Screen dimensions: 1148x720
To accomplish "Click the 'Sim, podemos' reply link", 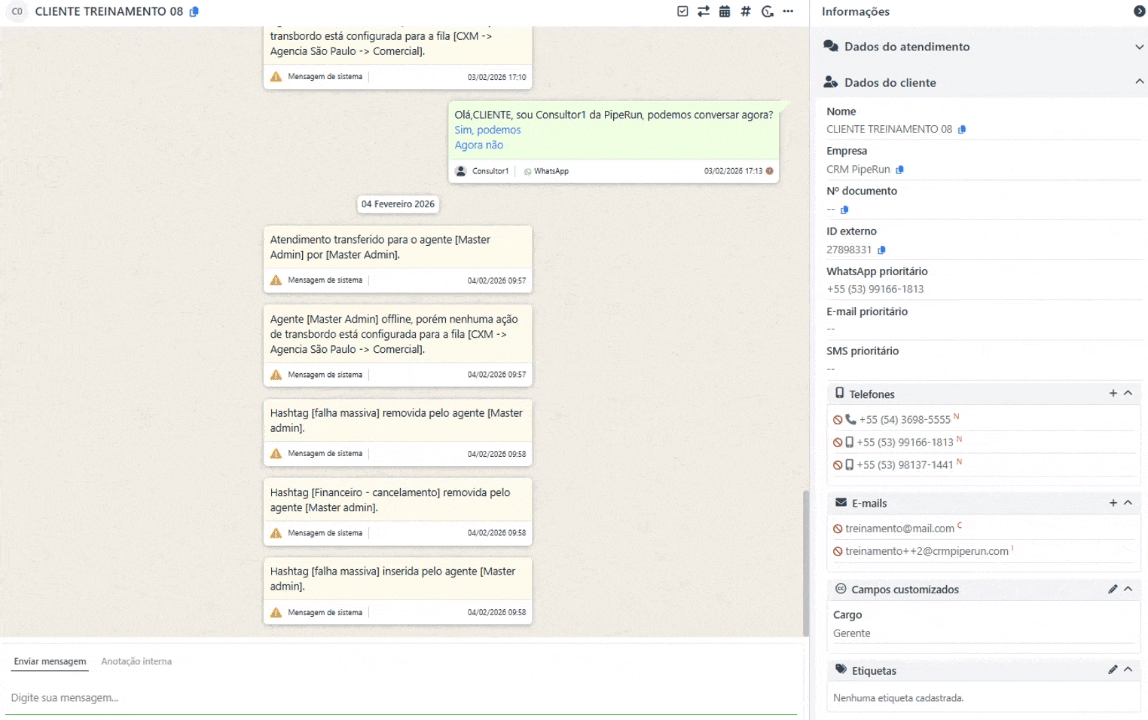I will [487, 130].
